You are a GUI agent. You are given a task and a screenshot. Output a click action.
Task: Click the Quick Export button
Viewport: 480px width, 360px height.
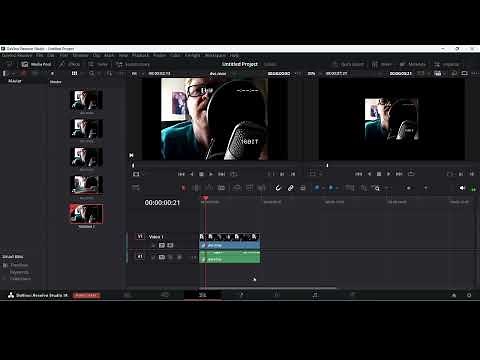(348, 64)
